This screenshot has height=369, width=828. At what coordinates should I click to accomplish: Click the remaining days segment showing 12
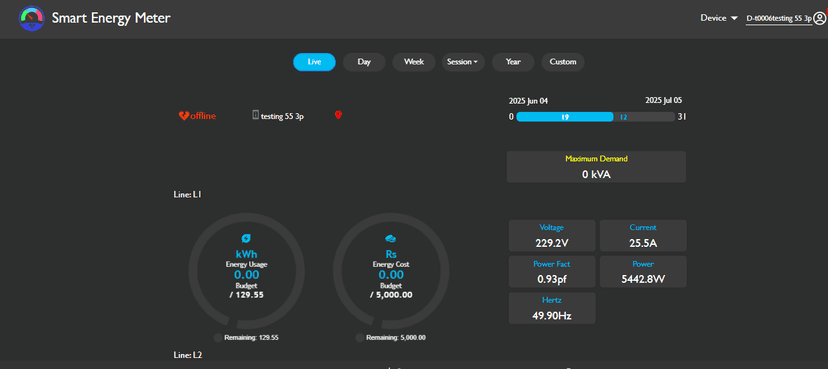644,117
